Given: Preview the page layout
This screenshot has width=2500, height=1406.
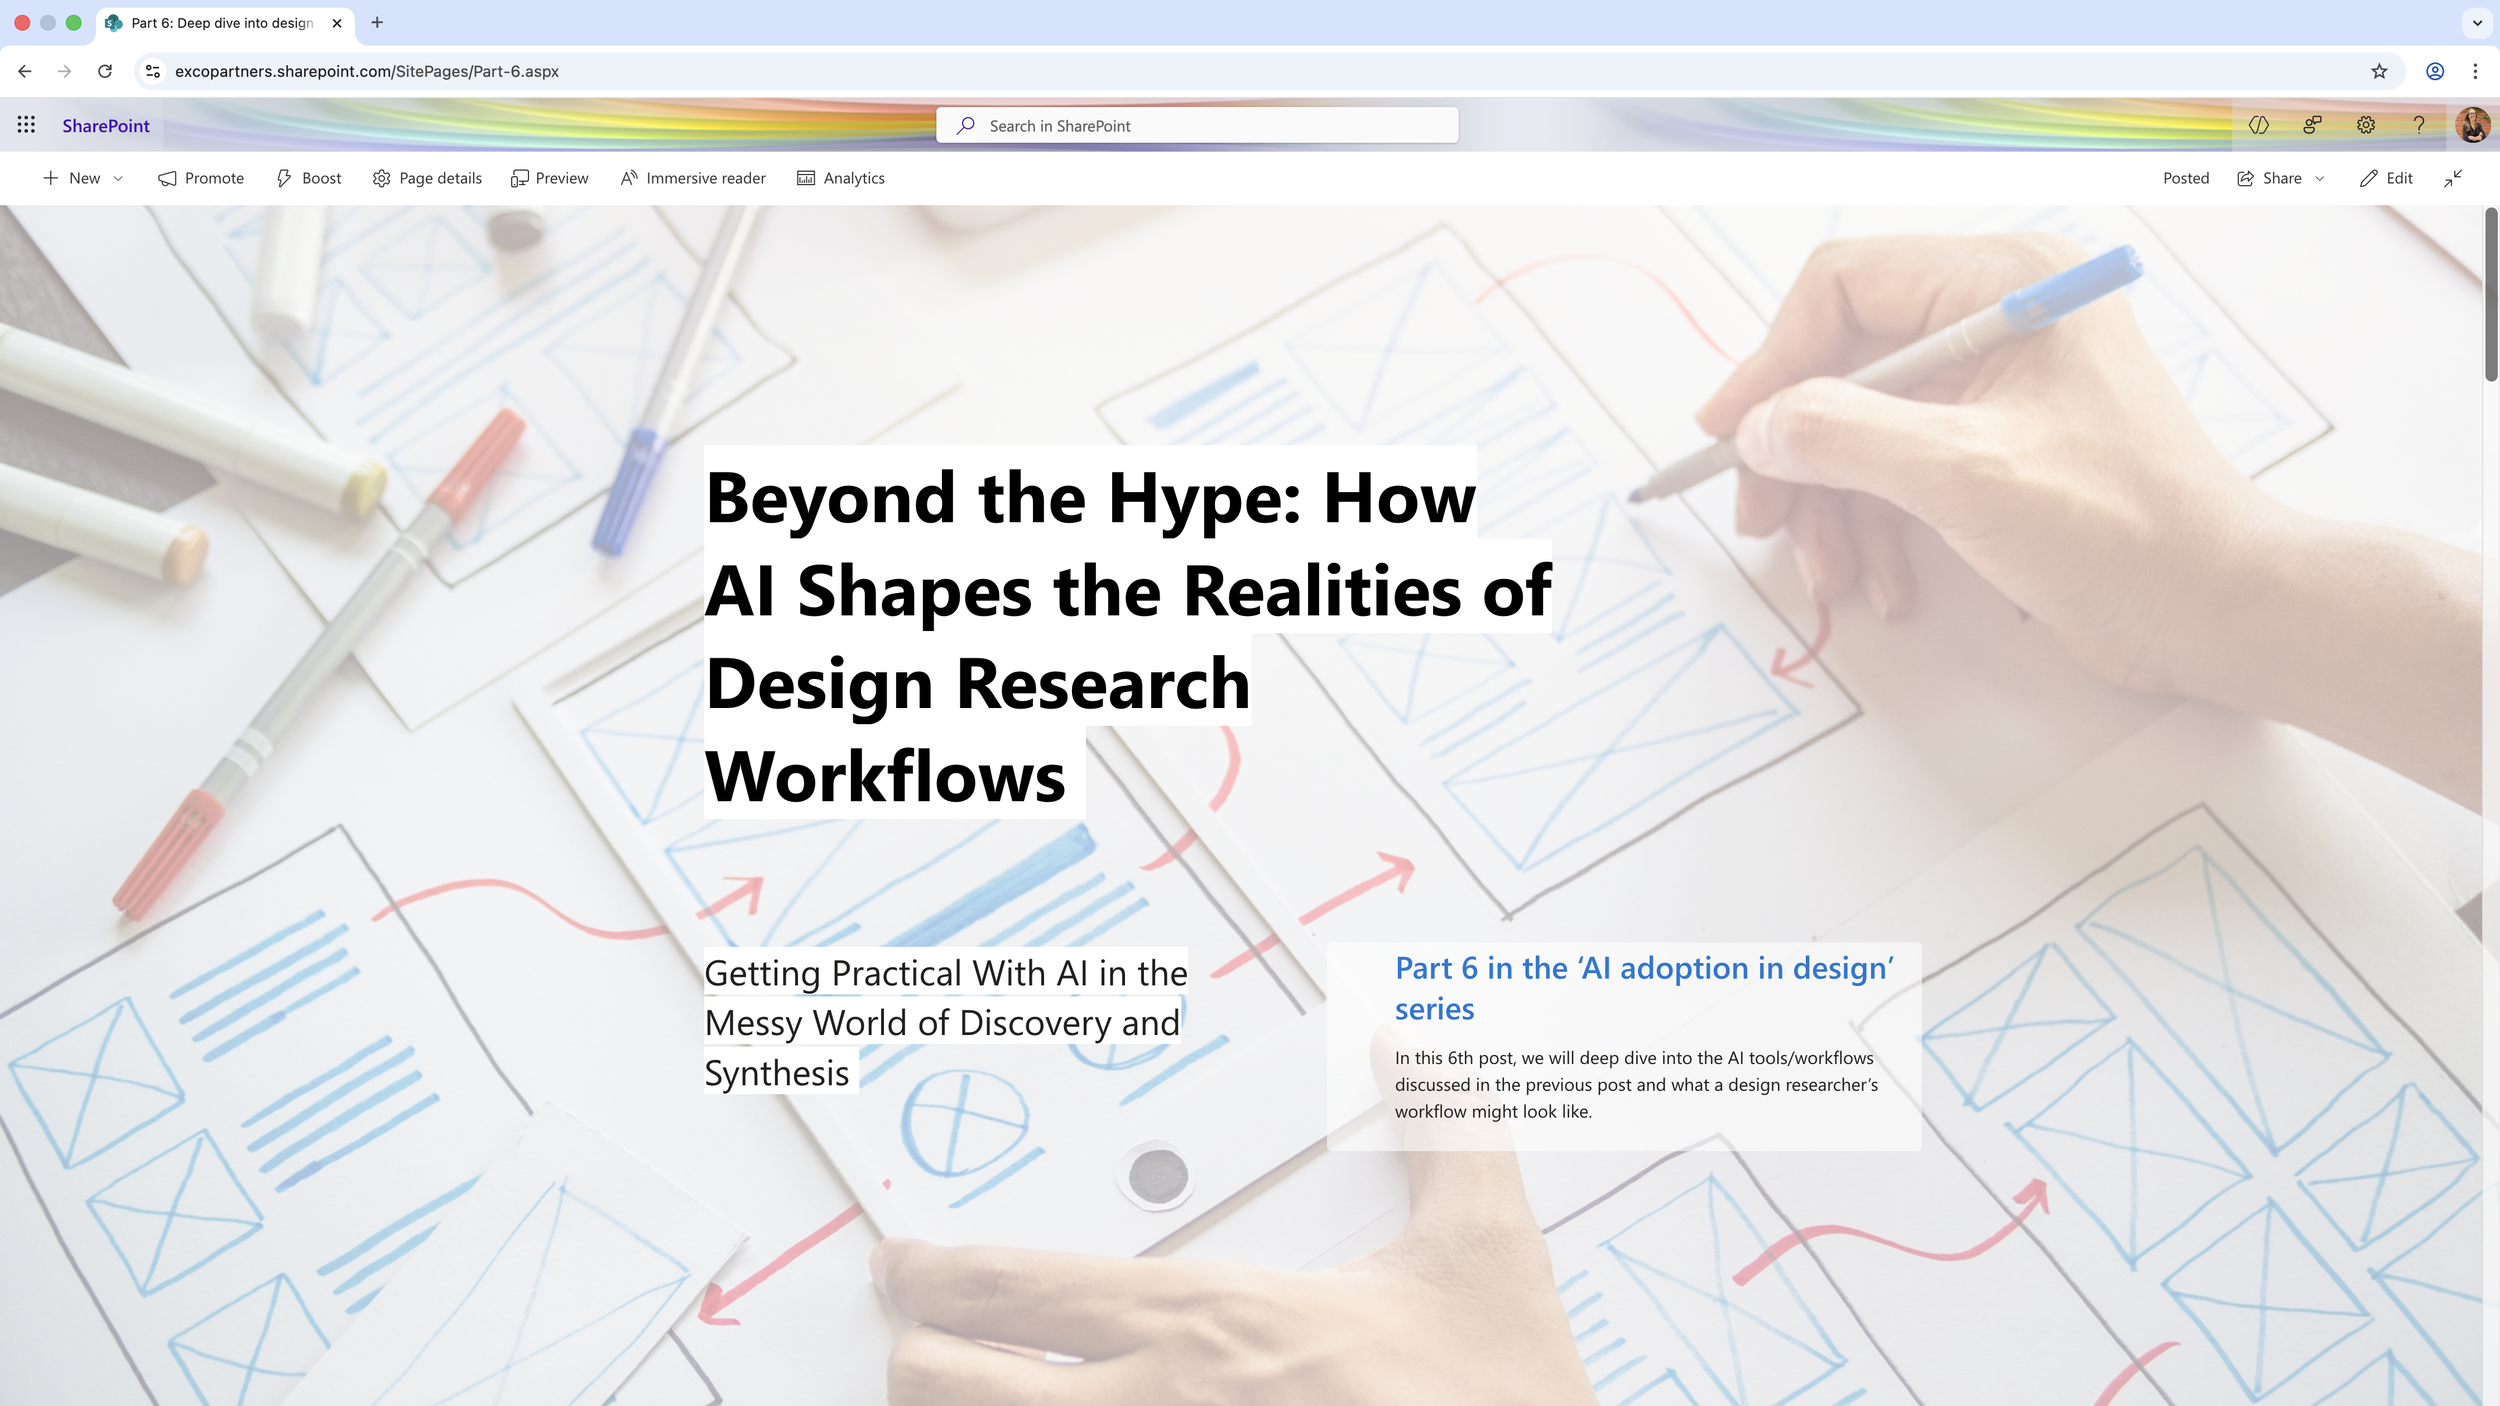Looking at the screenshot, I should pos(549,178).
